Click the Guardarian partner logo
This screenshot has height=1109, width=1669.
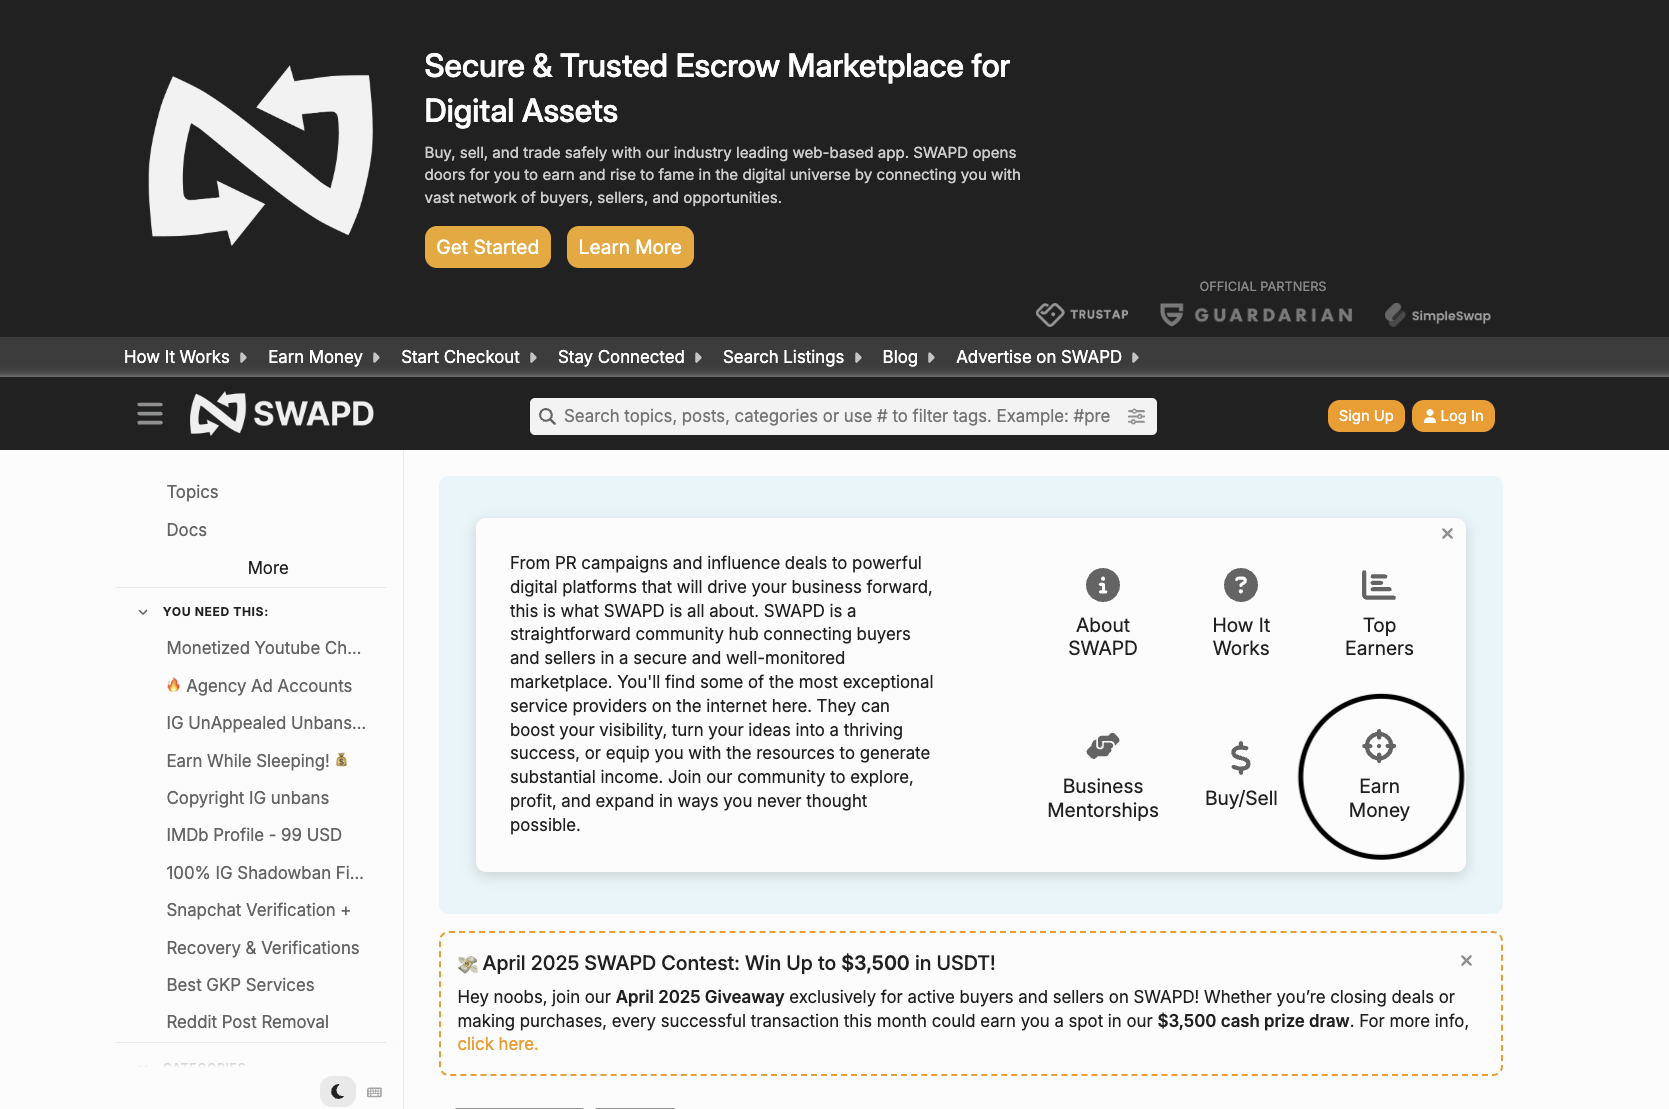[x=1256, y=315]
